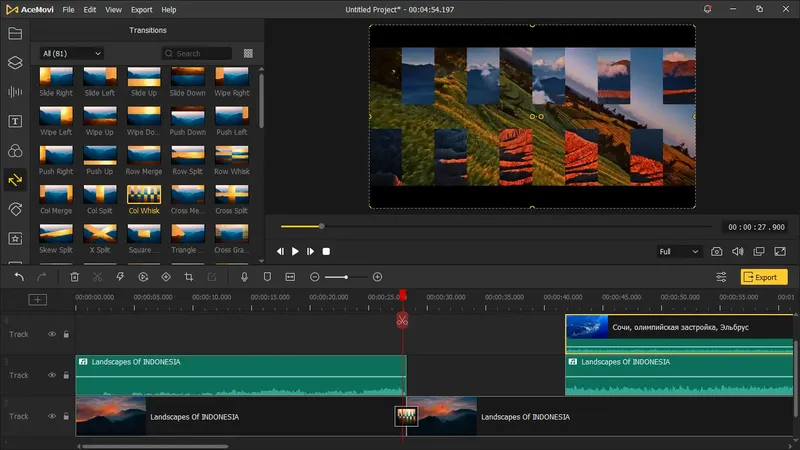Click the split scissors icon in toolbar
This screenshot has height=450, width=800.
[x=97, y=277]
